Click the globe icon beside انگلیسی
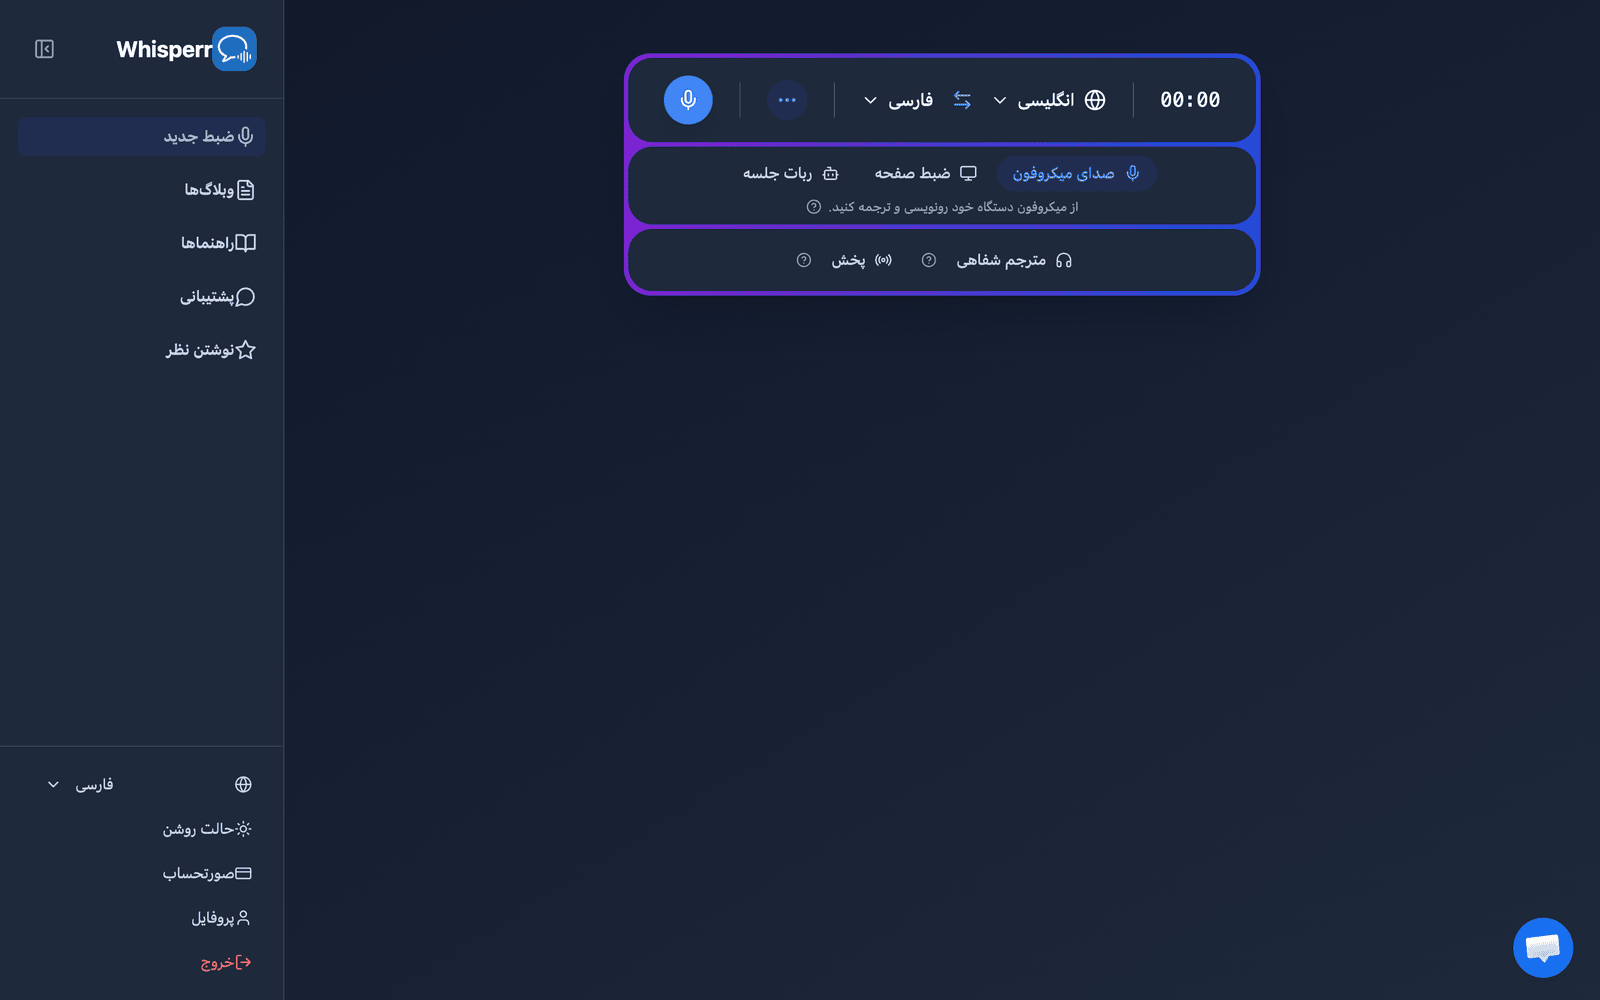The image size is (1600, 1000). coord(1095,100)
